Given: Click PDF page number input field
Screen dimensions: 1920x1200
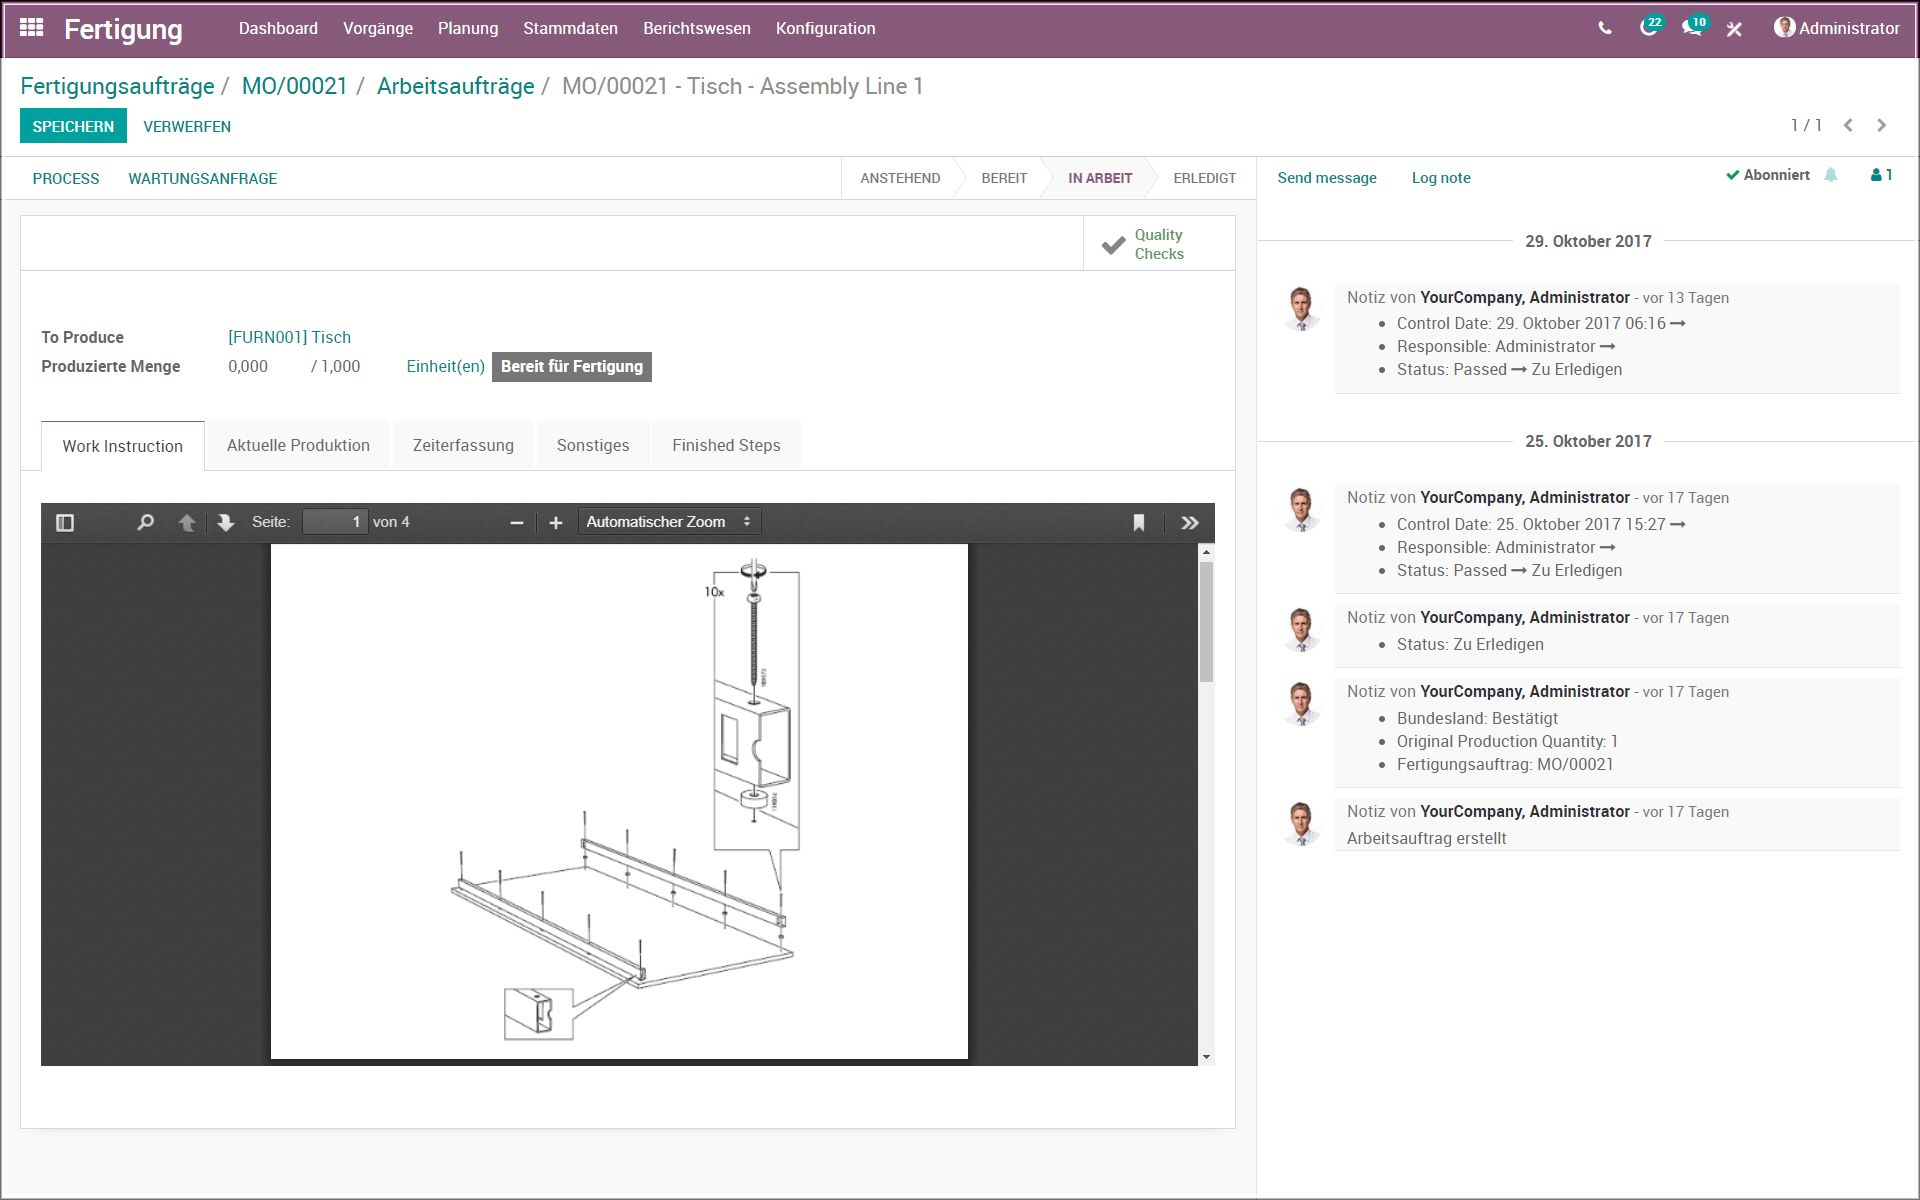Looking at the screenshot, I should (x=335, y=522).
